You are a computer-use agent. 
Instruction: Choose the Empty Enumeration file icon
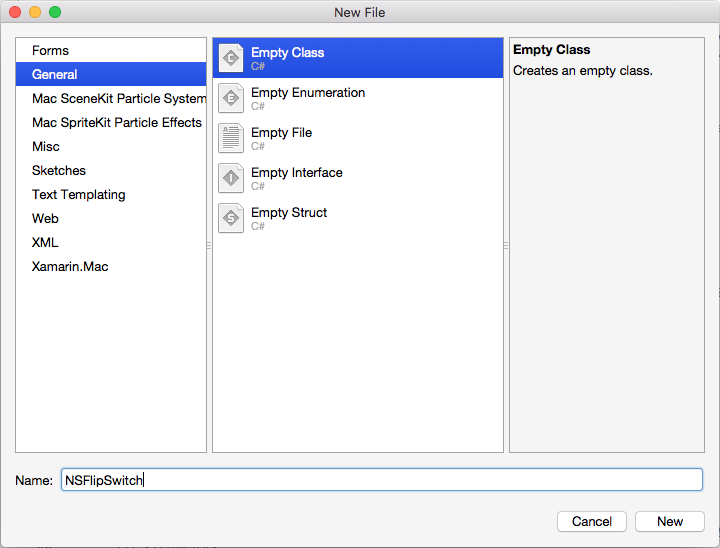point(231,98)
